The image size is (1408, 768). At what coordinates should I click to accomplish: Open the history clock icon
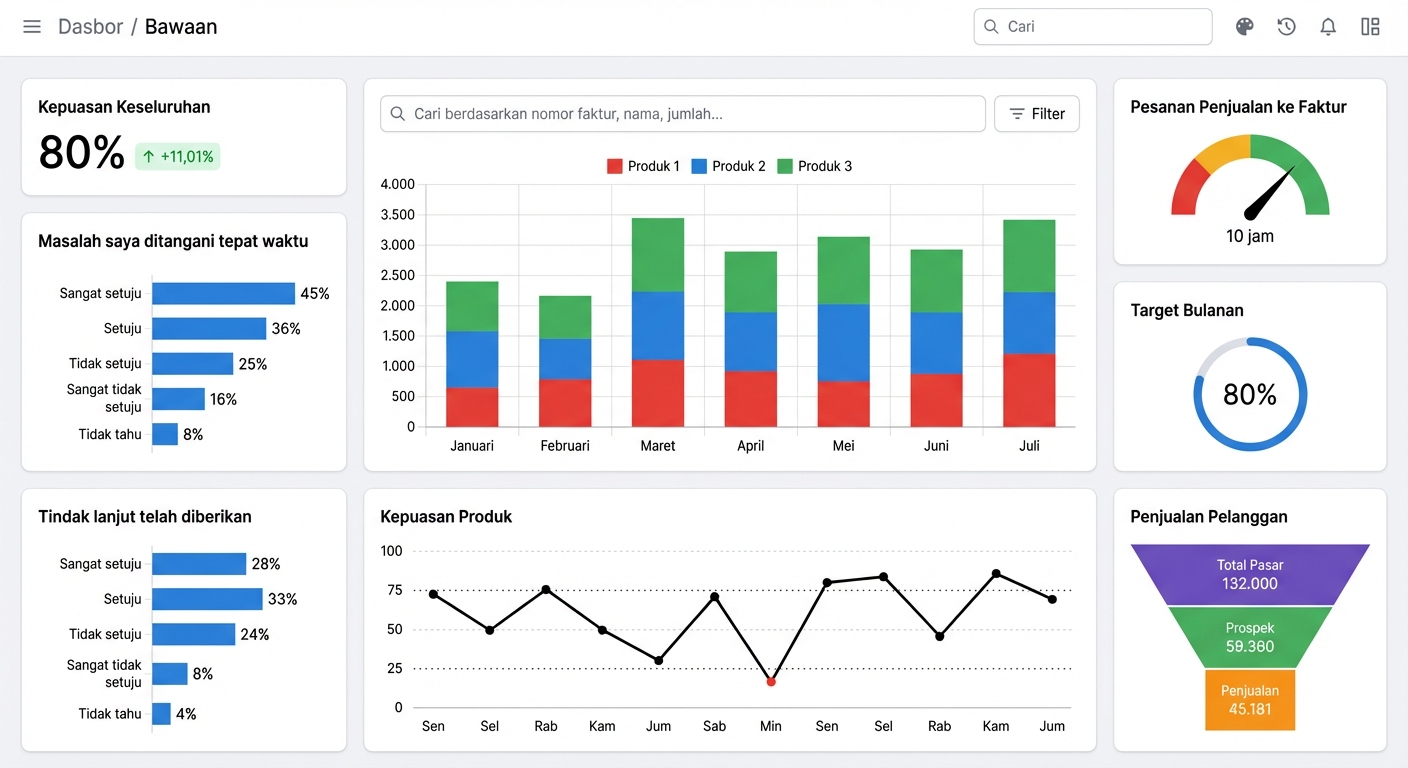(x=1286, y=27)
